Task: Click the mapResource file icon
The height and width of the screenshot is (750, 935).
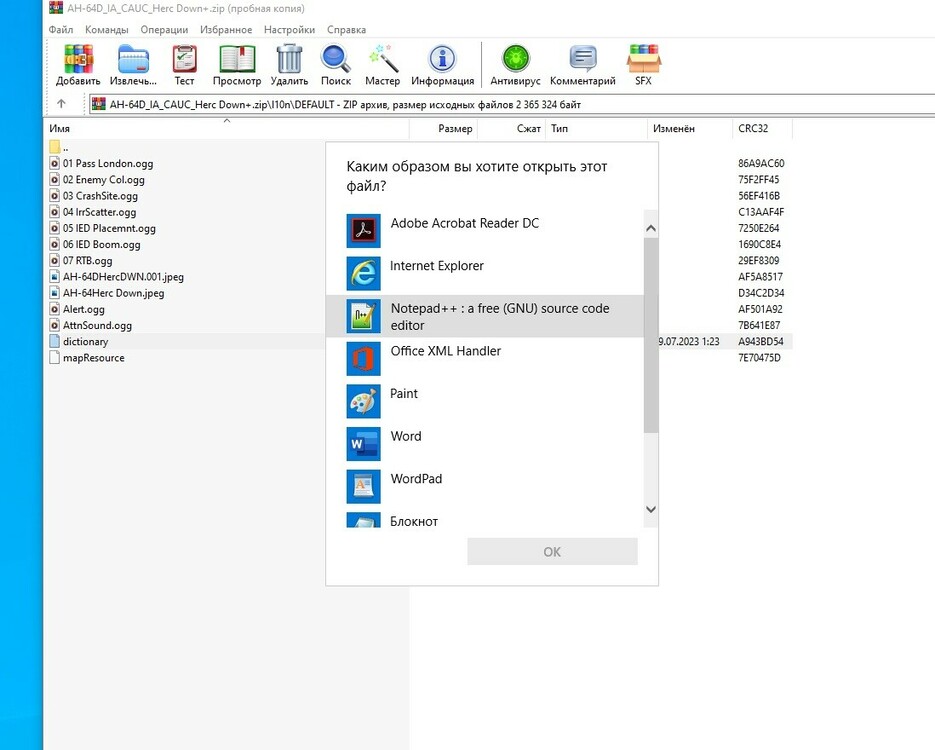Action: [x=55, y=357]
